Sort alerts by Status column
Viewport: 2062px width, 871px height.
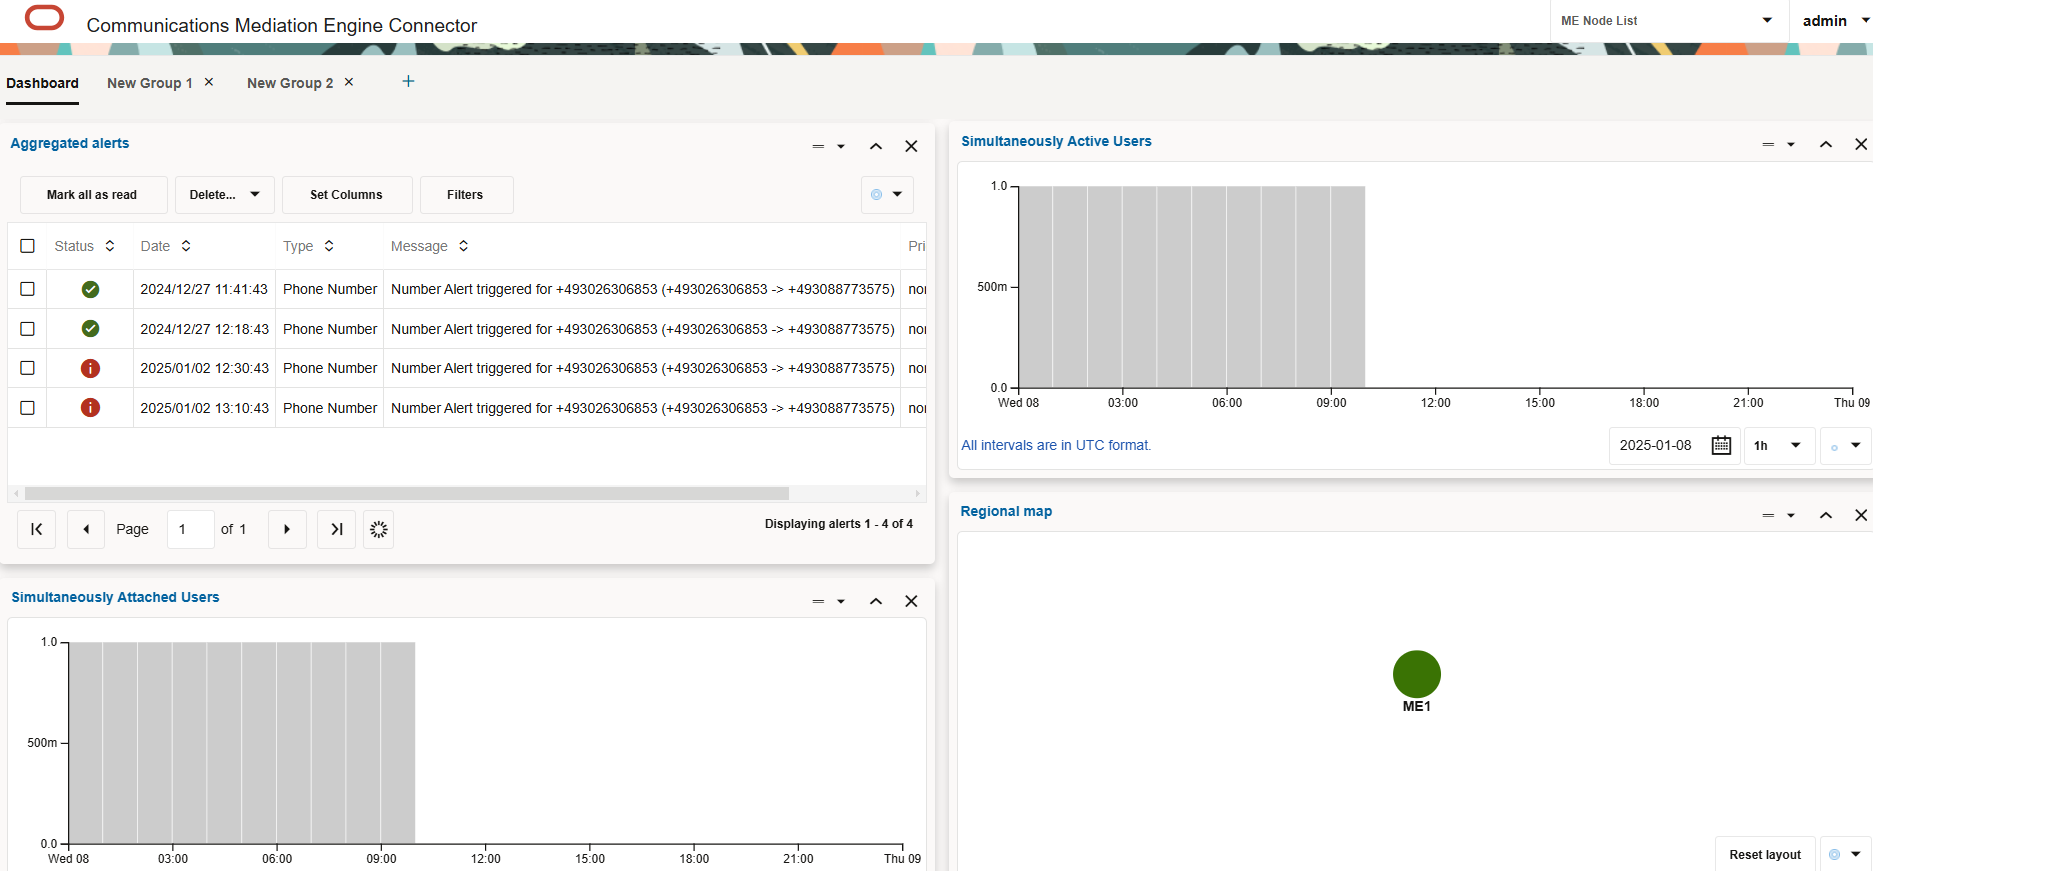click(110, 246)
